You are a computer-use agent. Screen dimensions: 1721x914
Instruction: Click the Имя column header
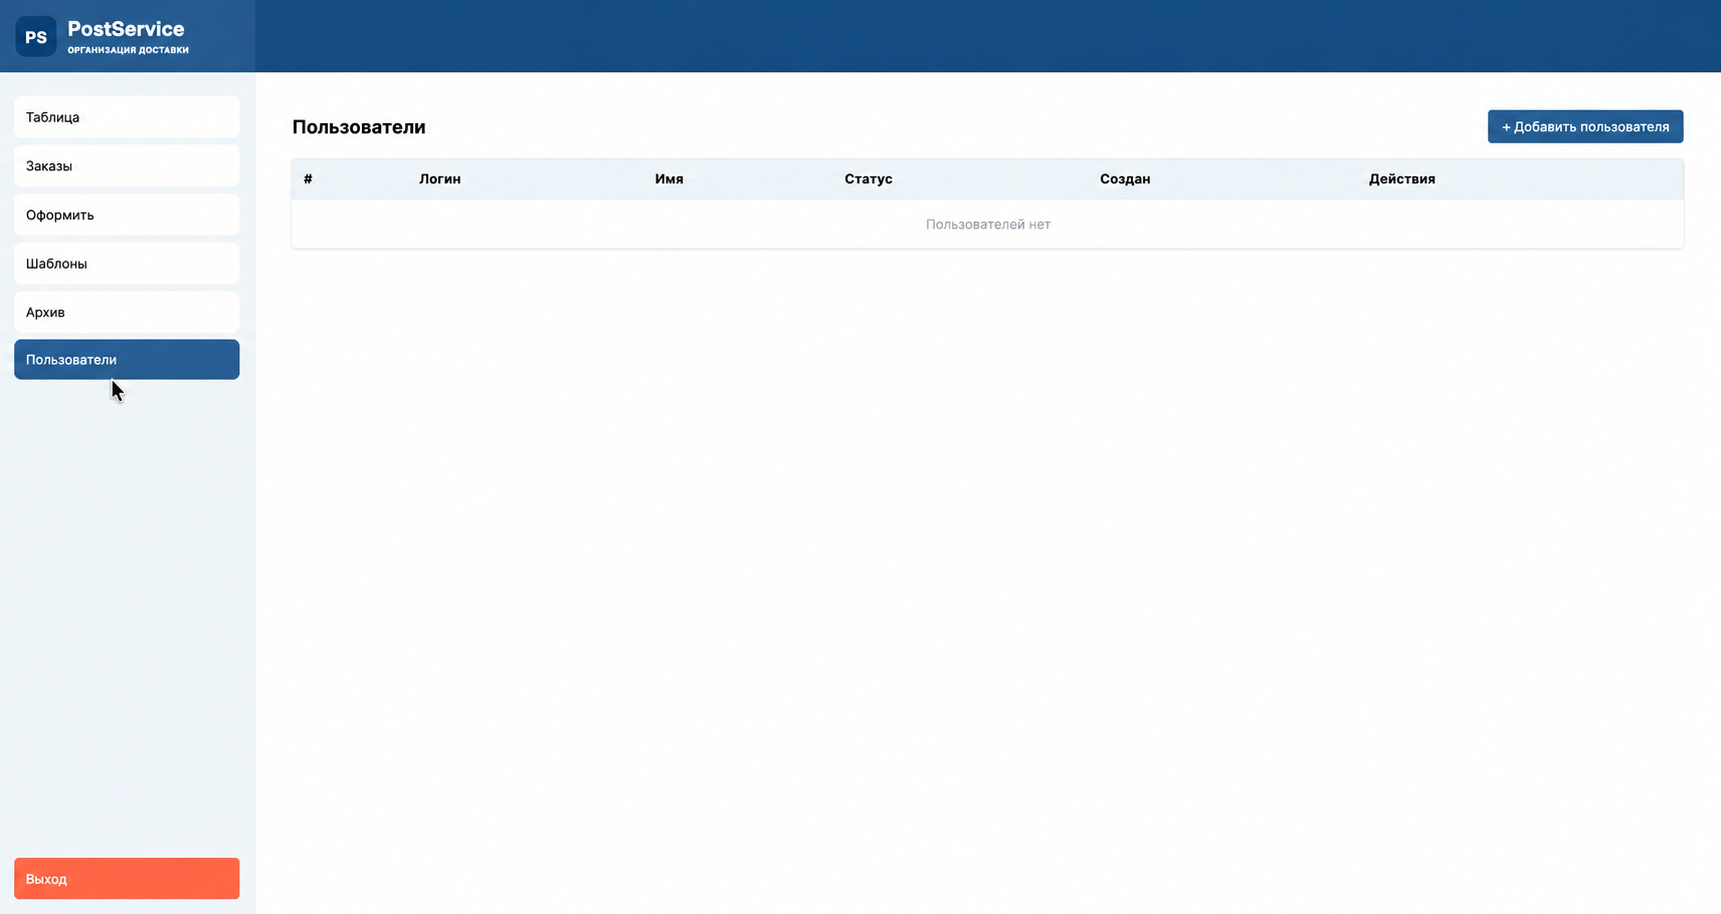click(x=669, y=179)
